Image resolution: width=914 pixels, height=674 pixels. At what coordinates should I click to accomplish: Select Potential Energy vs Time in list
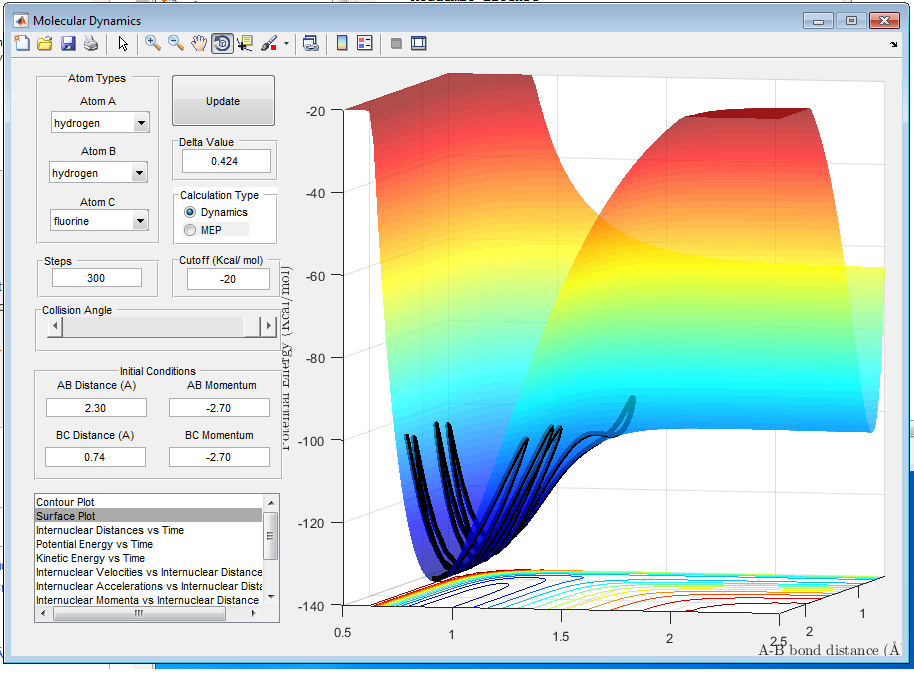[x=94, y=544]
